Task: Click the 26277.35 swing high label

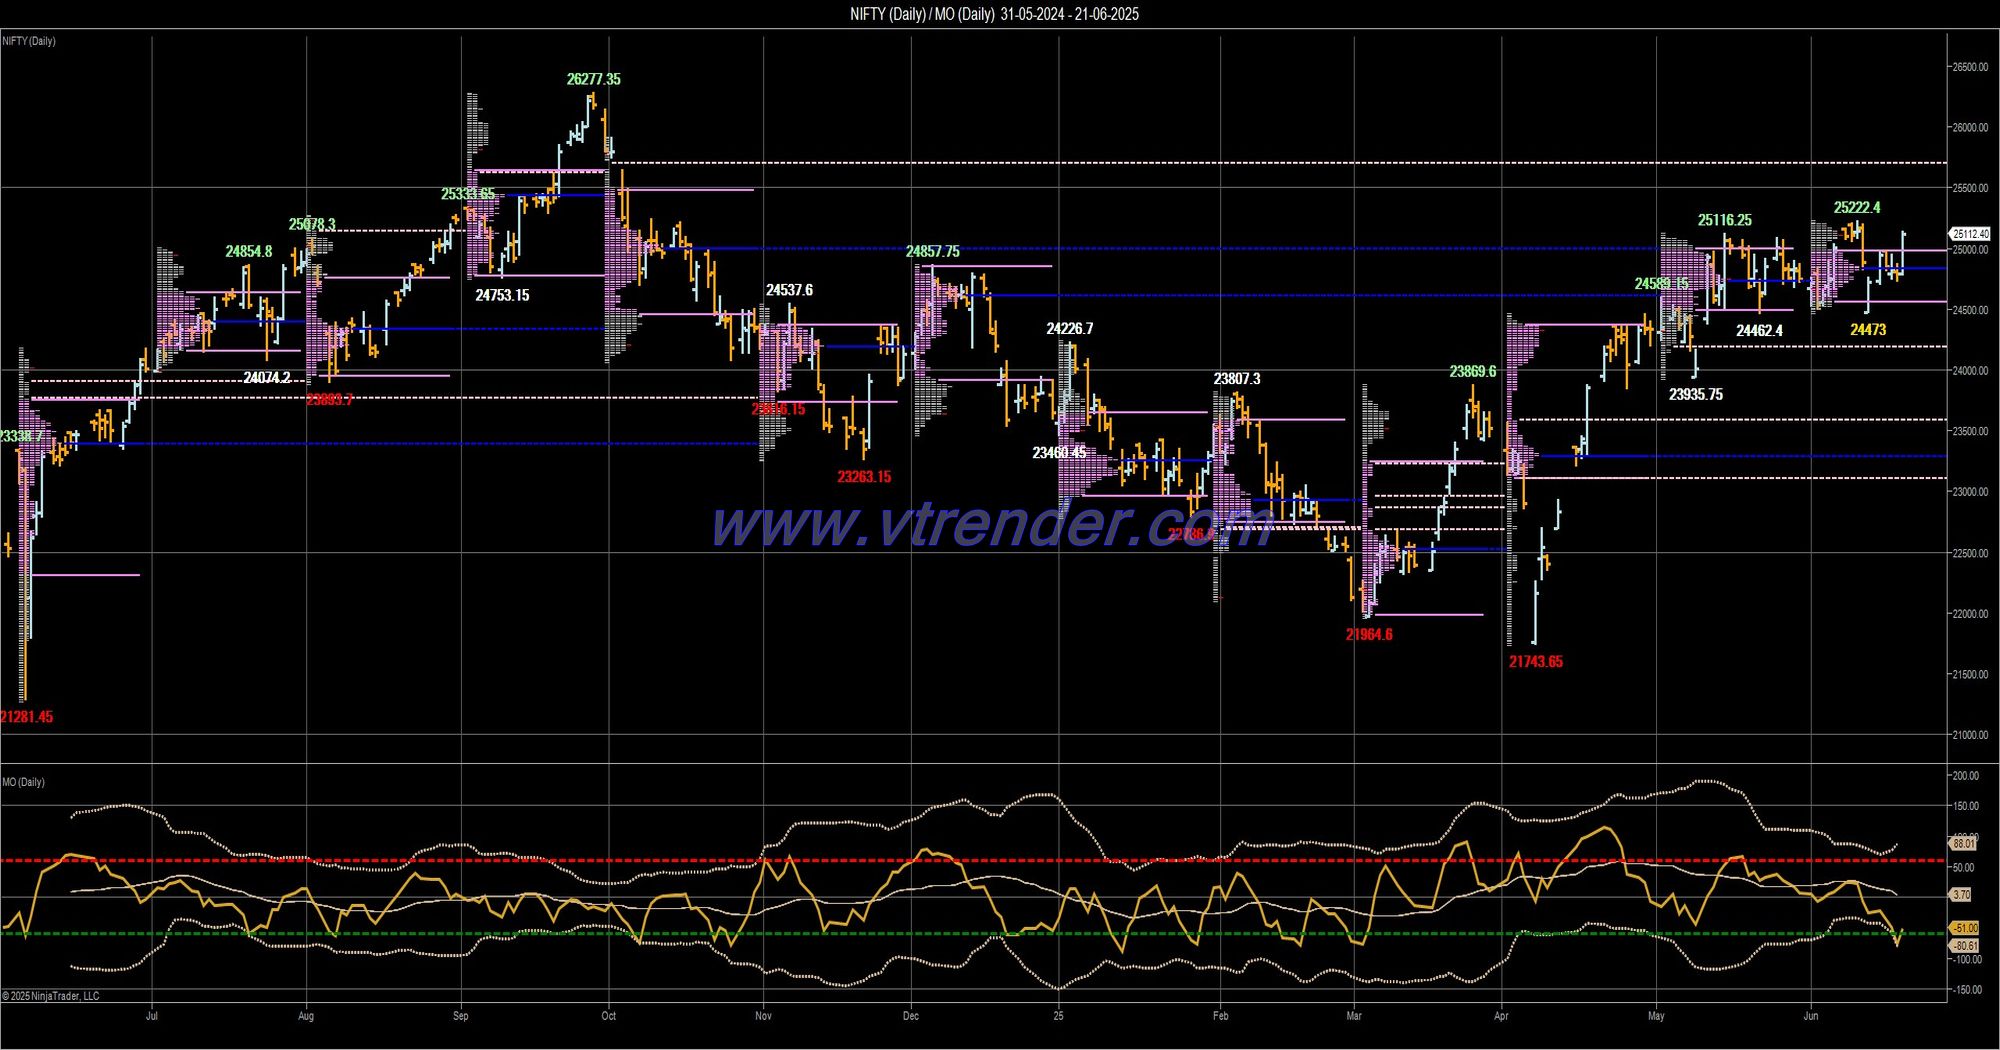Action: tap(593, 79)
